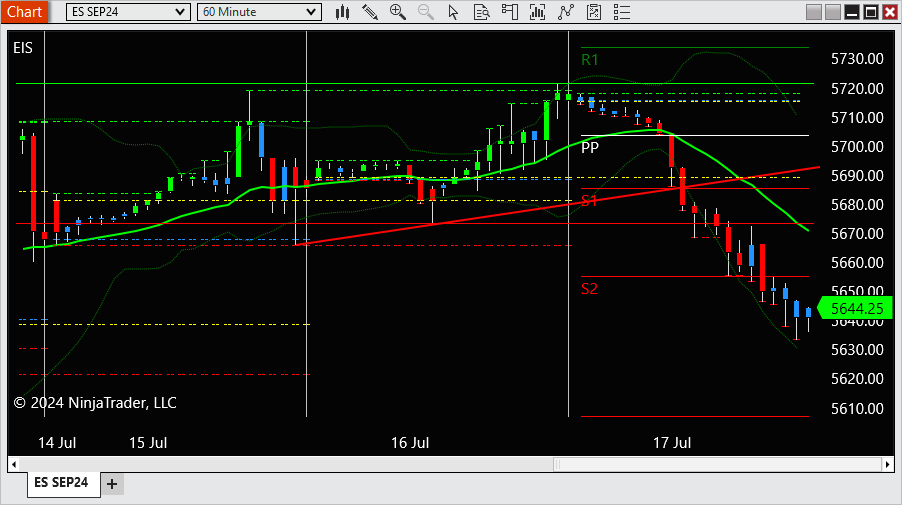
Task: Click the 17 Jul date label
Action: point(672,443)
